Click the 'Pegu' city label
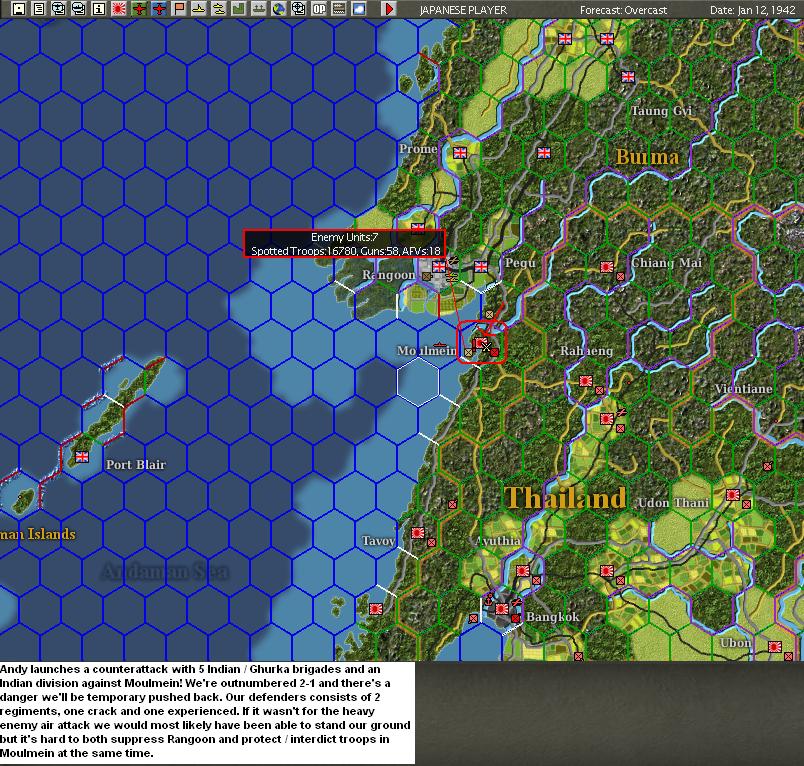 (520, 263)
